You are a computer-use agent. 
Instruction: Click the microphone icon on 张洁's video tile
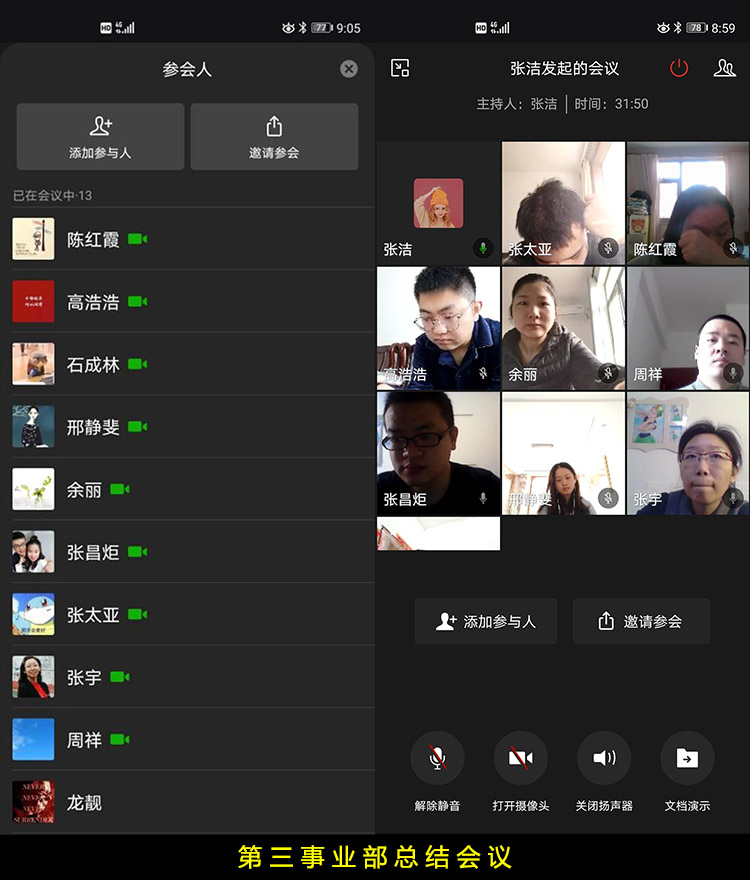(483, 248)
